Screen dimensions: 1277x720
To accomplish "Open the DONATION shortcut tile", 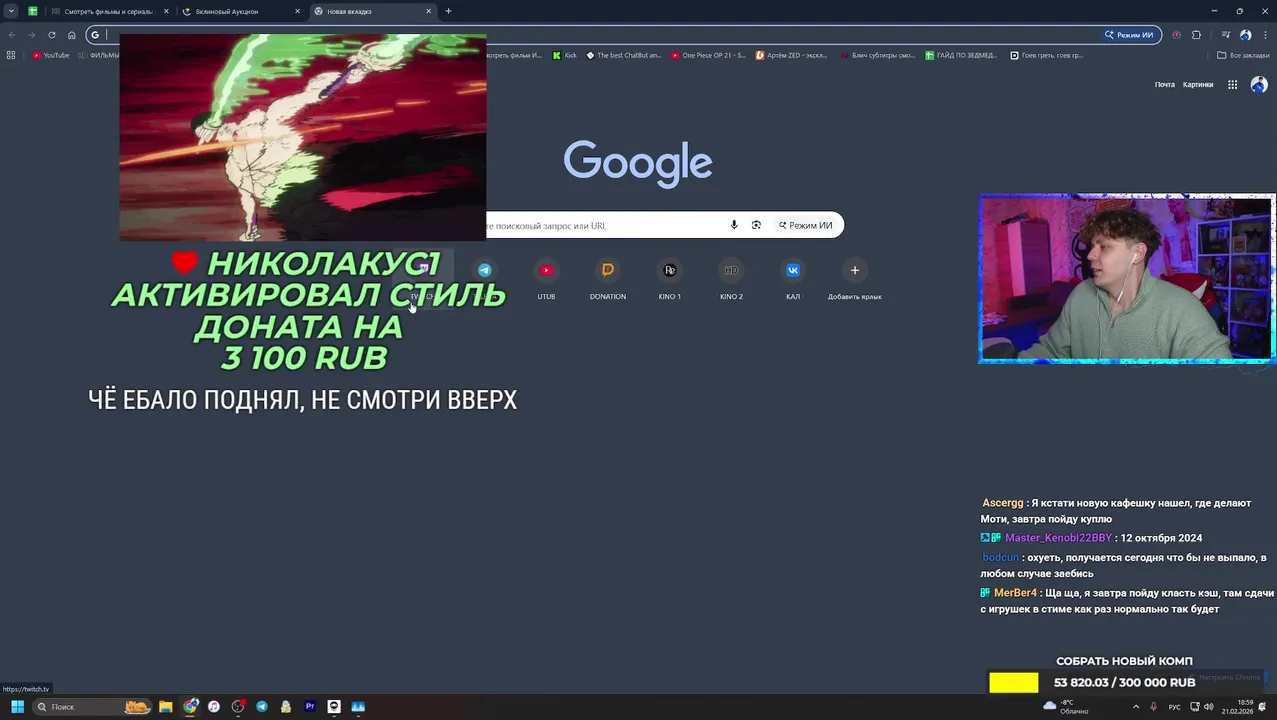I will click(x=608, y=278).
